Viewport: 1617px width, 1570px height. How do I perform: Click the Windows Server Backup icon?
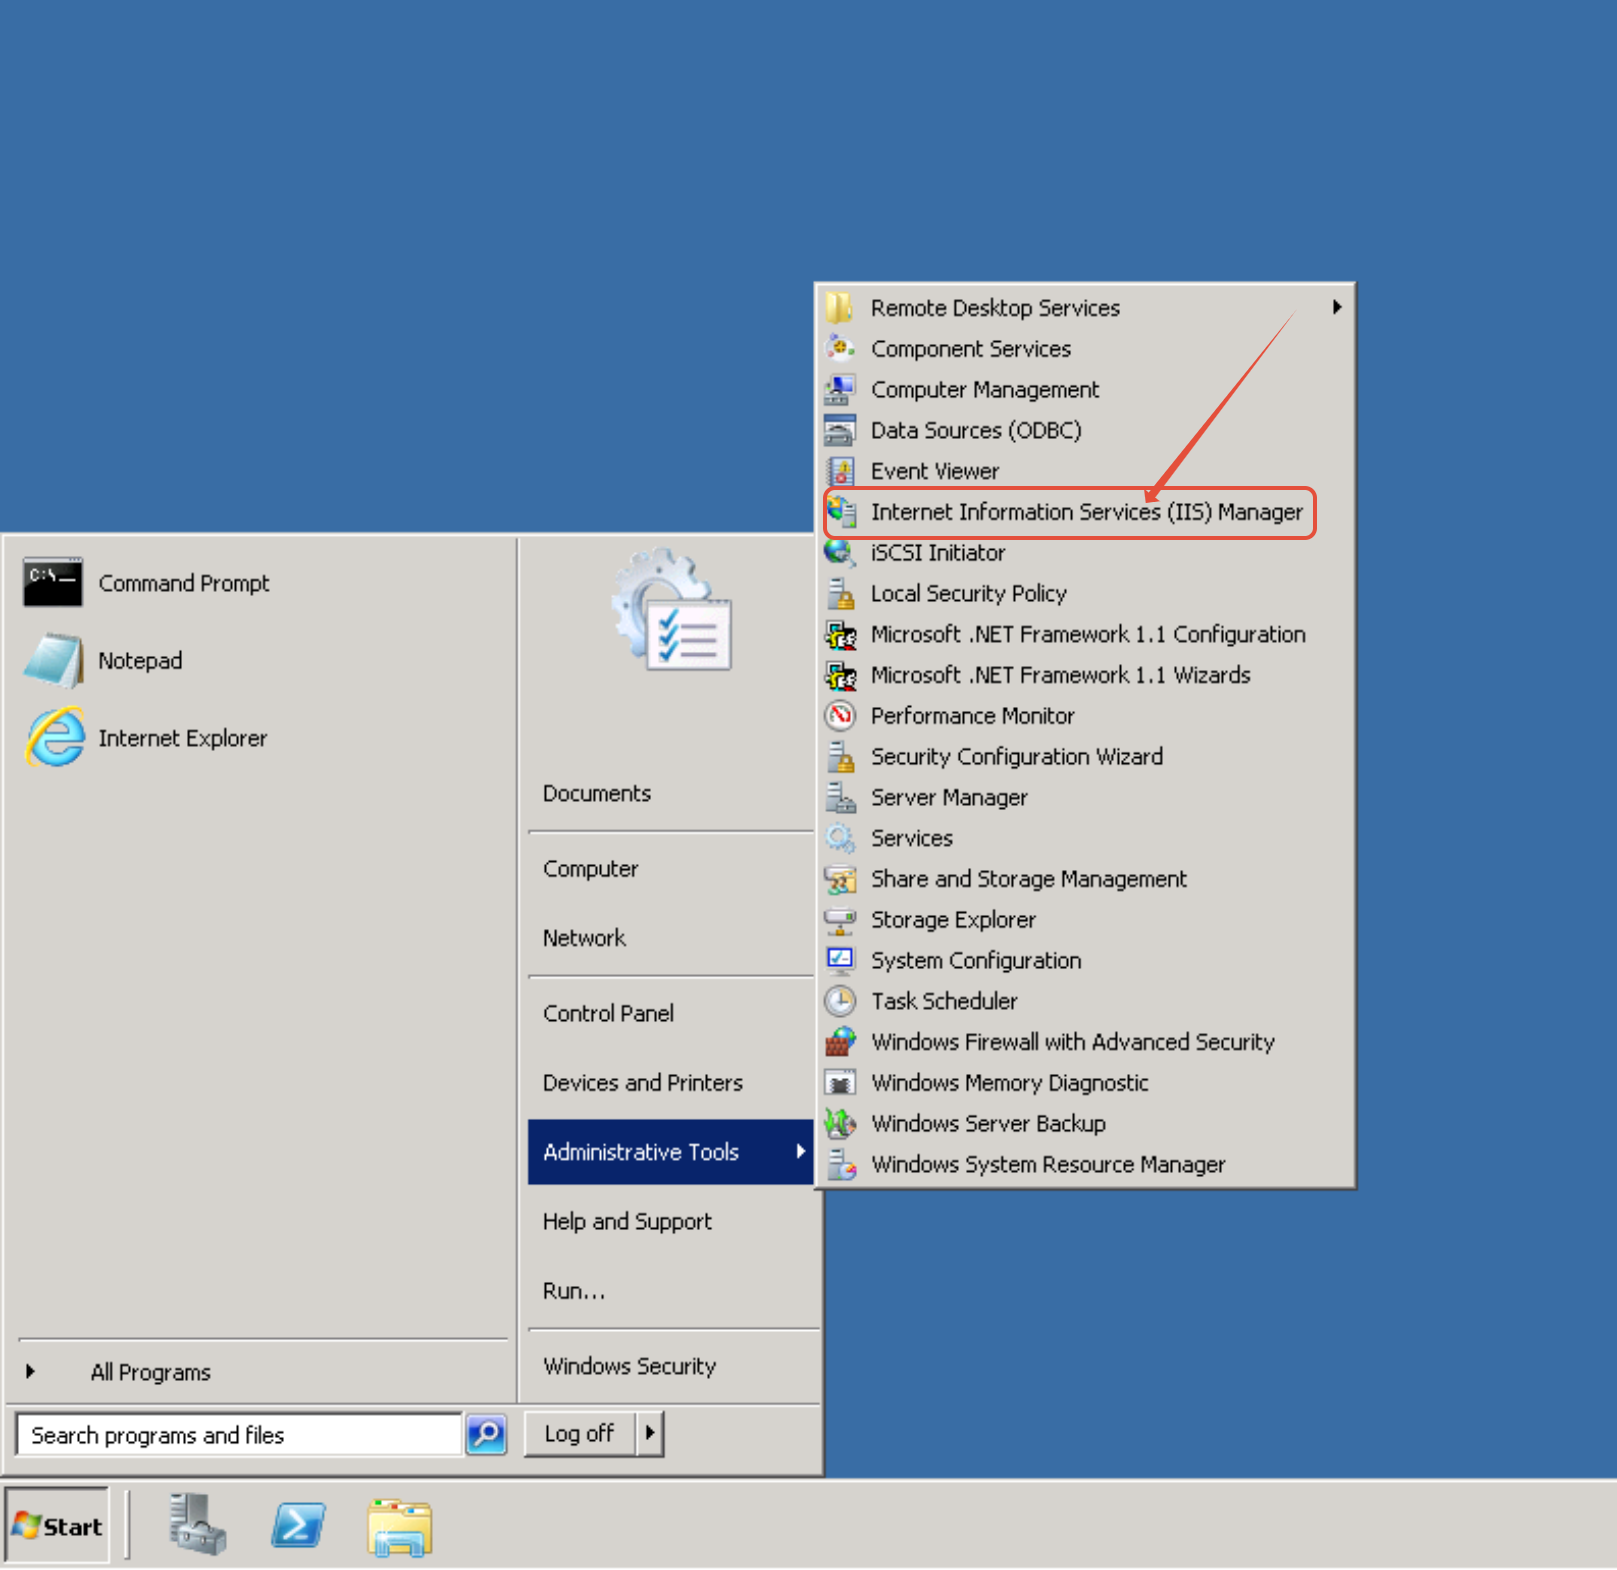pyautogui.click(x=840, y=1123)
